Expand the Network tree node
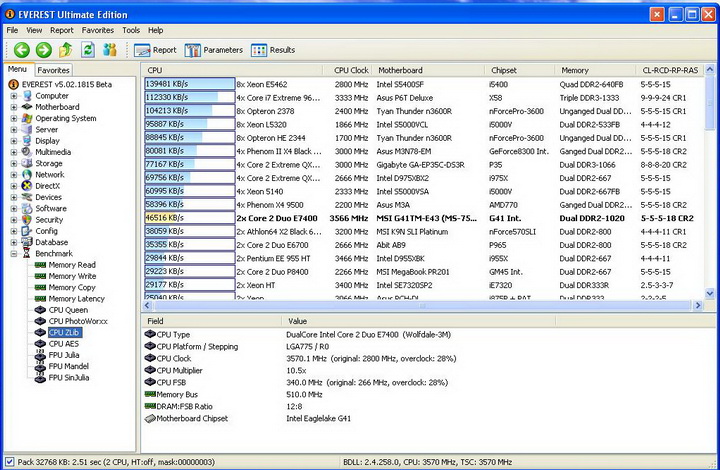720x470 pixels. coord(14,175)
